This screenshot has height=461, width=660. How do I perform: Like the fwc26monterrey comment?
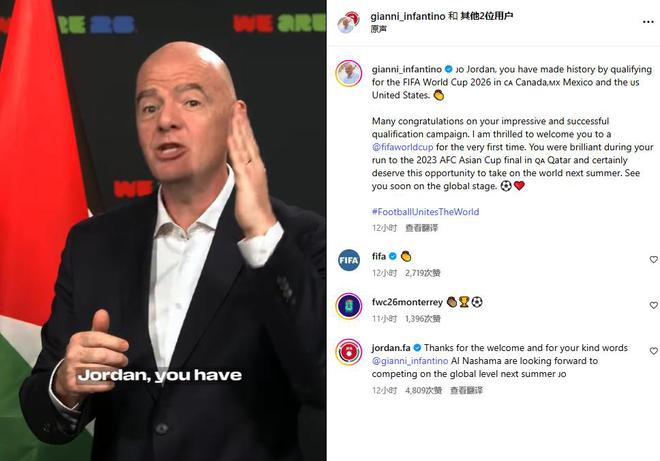click(x=653, y=305)
